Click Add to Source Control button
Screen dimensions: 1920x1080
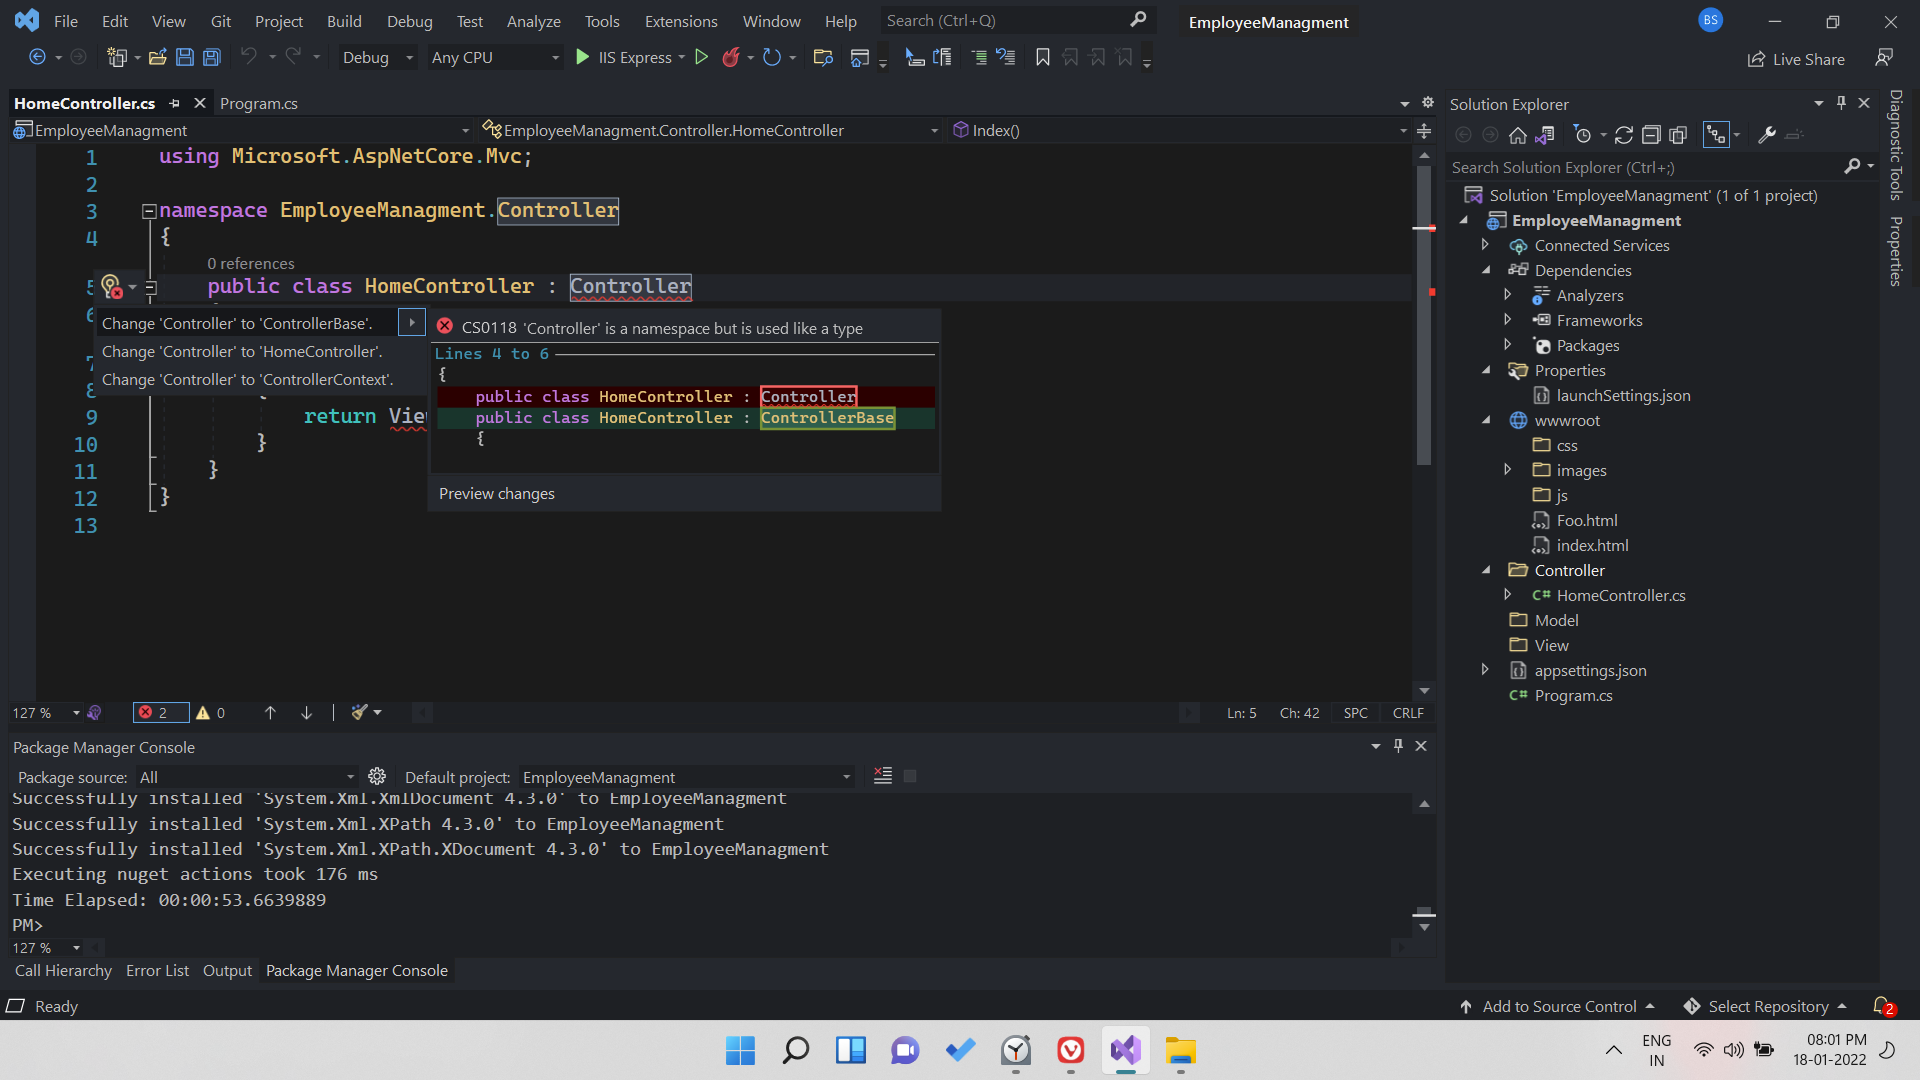[x=1557, y=1006]
